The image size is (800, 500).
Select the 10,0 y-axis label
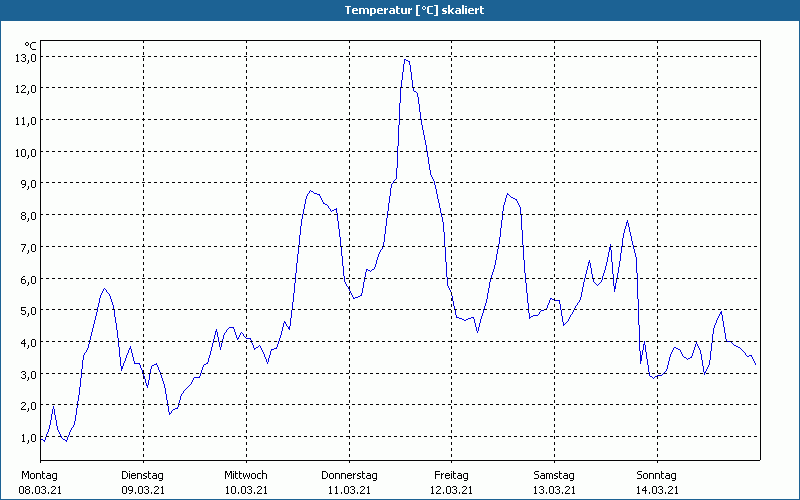click(x=26, y=153)
